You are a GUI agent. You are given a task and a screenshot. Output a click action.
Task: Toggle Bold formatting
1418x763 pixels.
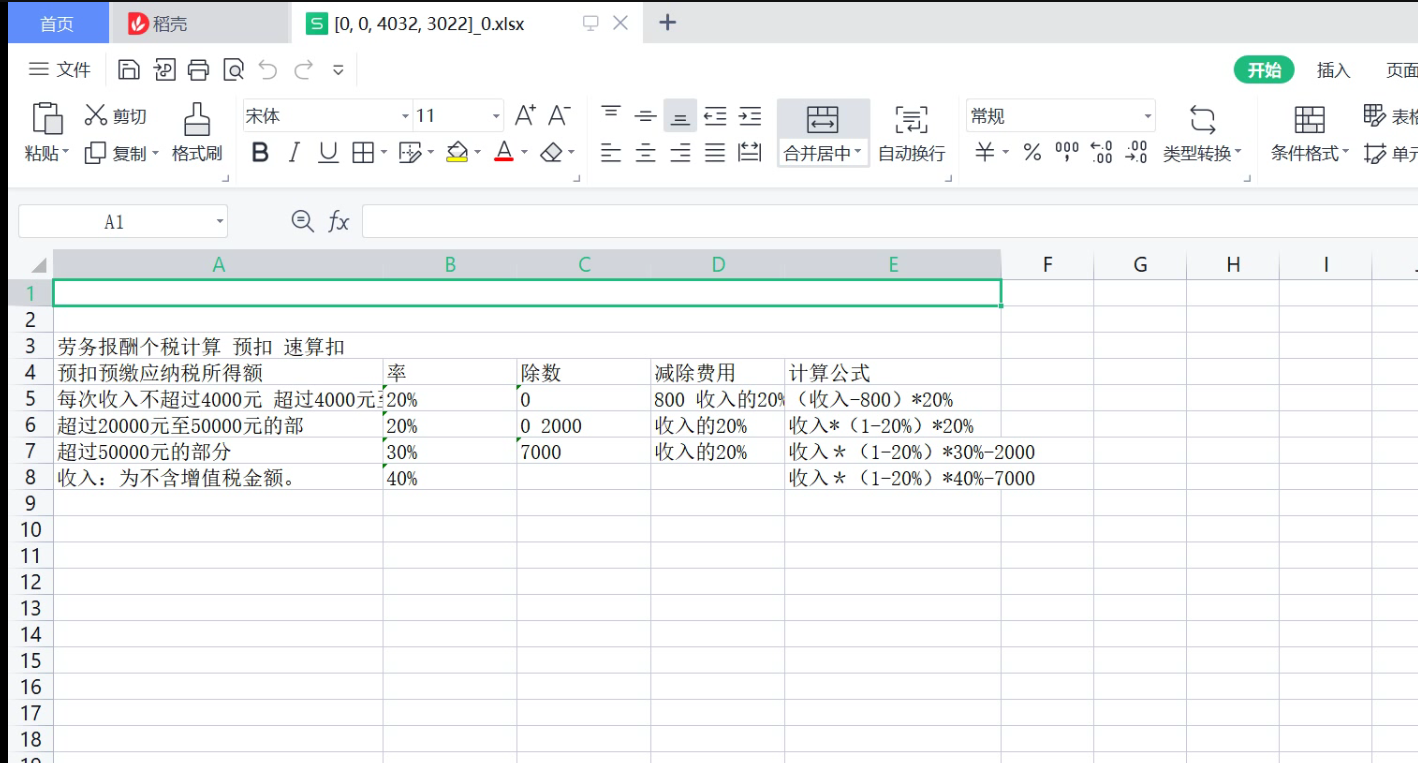point(260,152)
